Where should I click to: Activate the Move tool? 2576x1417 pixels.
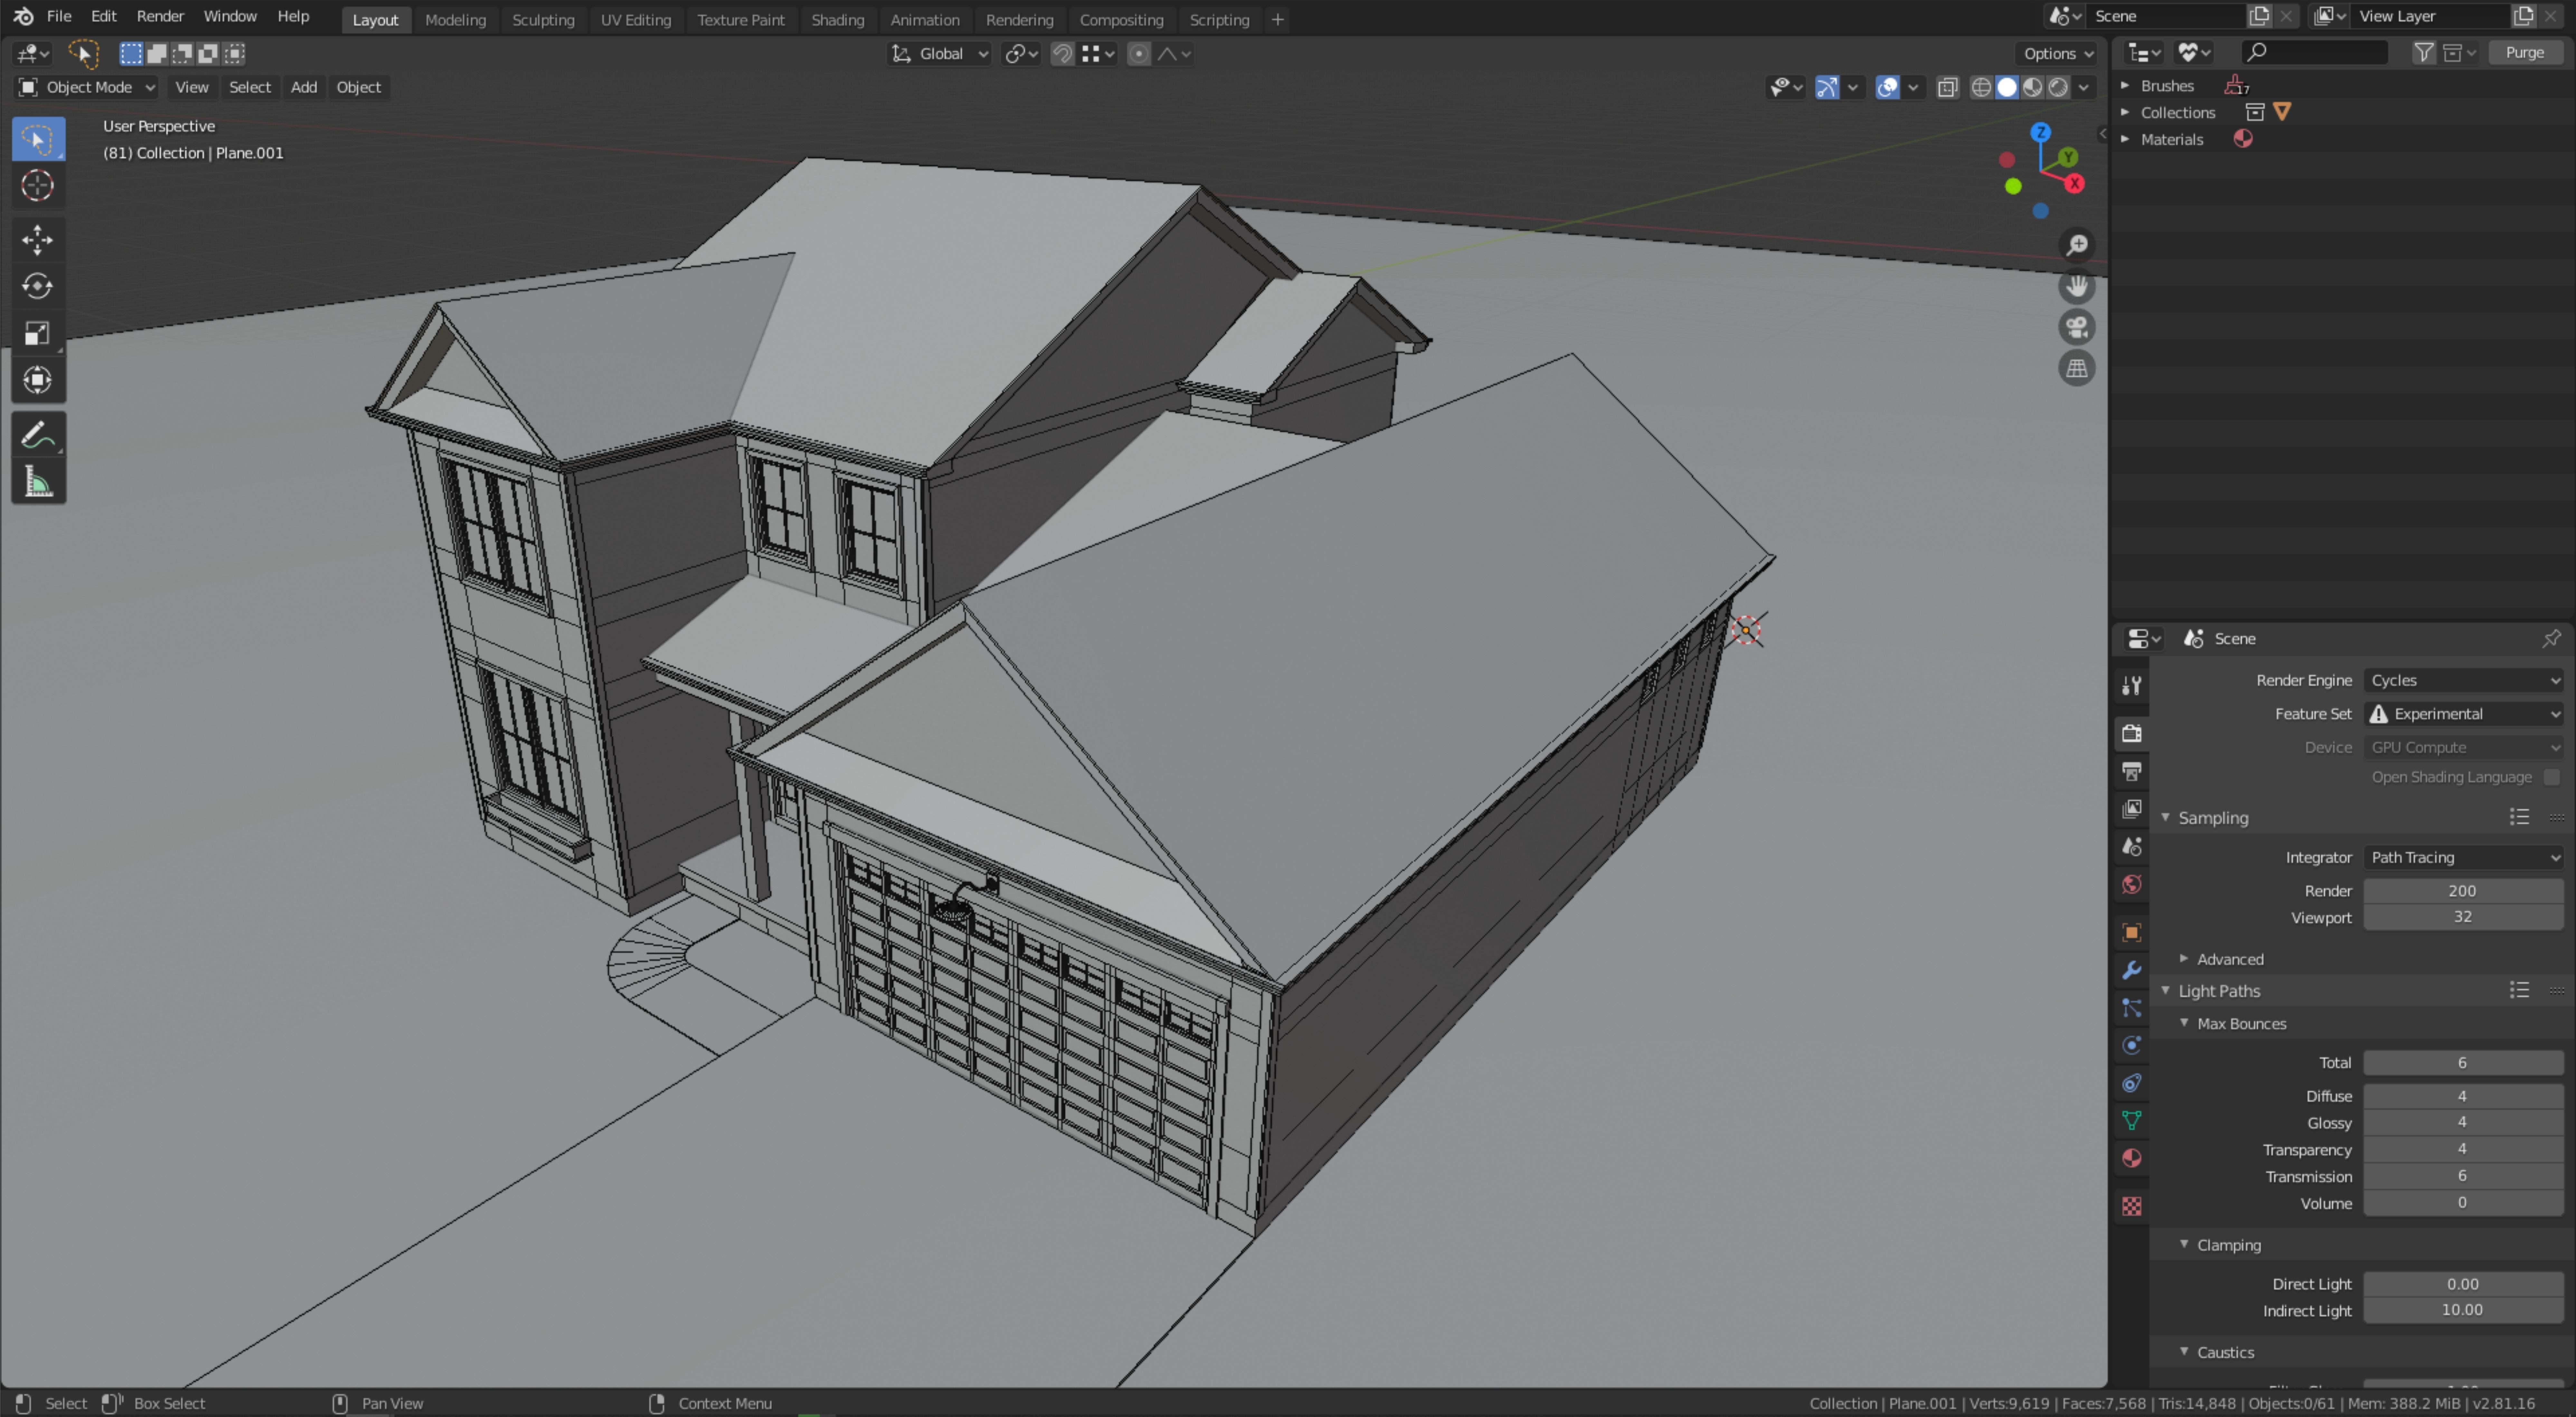click(38, 240)
